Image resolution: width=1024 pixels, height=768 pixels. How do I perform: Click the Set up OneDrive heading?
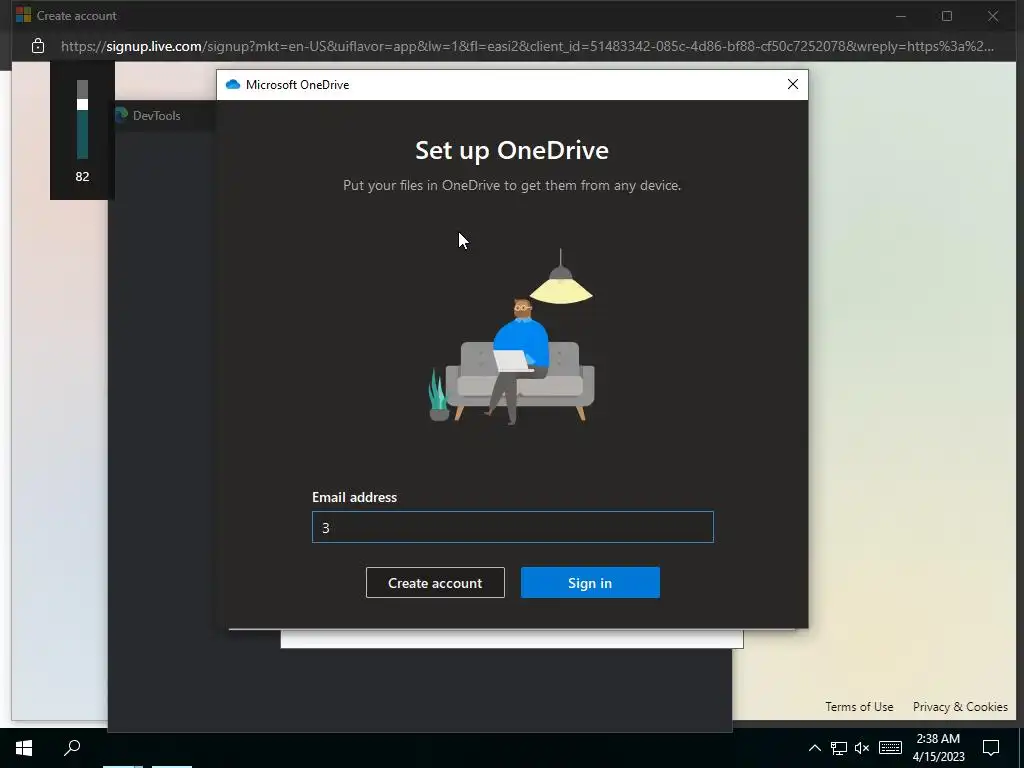[x=512, y=150]
